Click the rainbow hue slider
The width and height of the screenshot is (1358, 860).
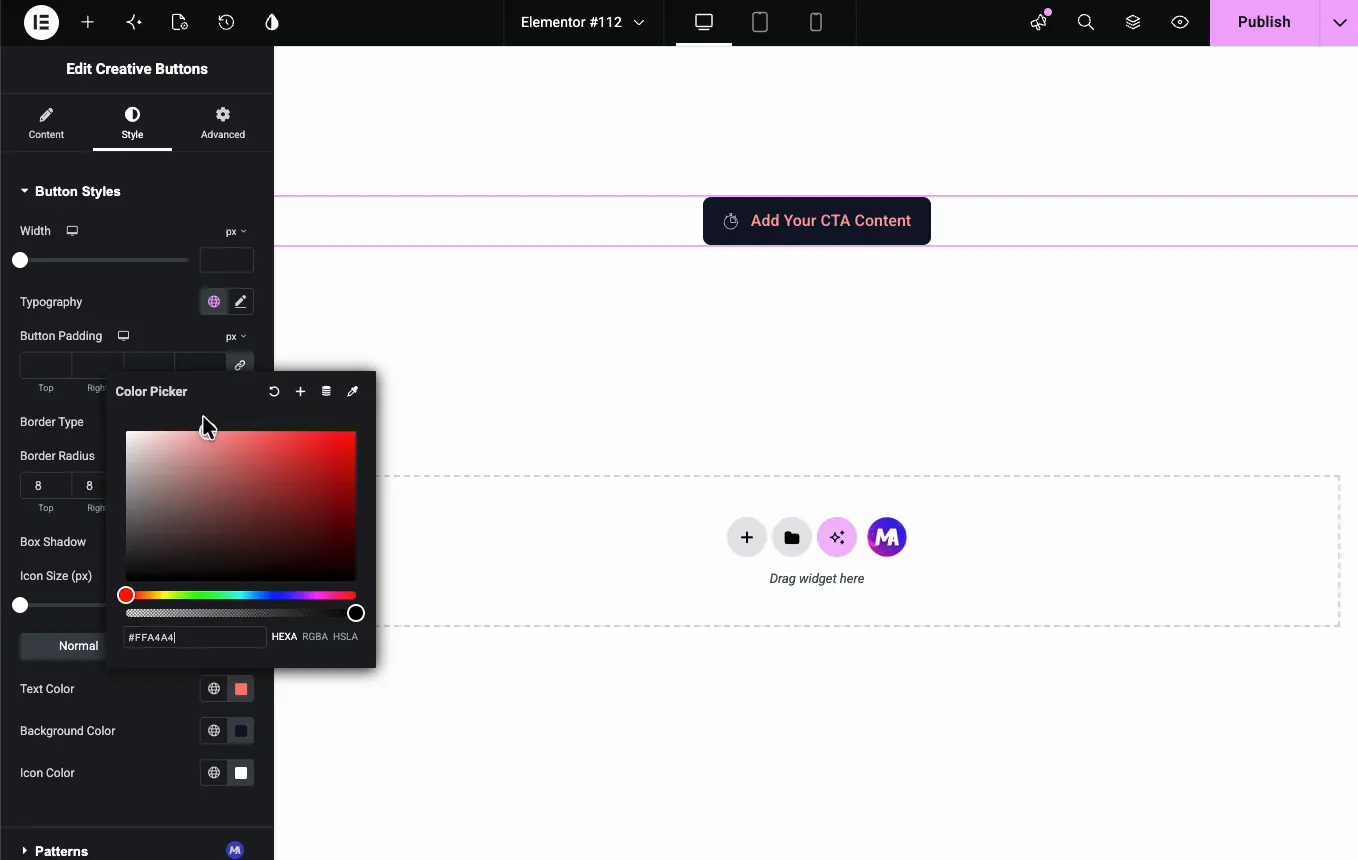[241, 595]
